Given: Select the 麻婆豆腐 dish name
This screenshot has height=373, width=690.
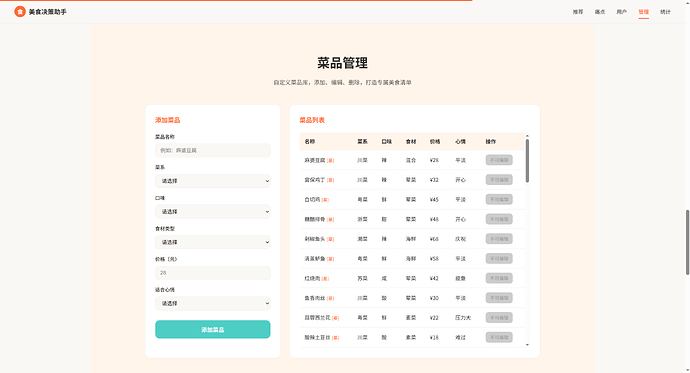Looking at the screenshot, I should 315,160.
